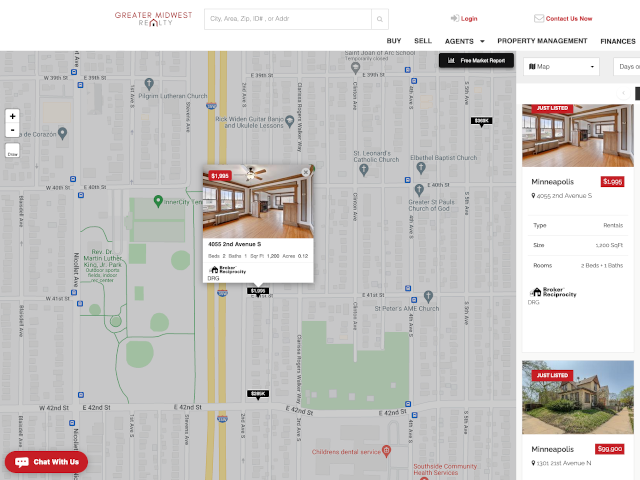Screen dimensions: 640x480
Task: Click the St. Leonard's Catholic Church pin
Action: (364, 170)
